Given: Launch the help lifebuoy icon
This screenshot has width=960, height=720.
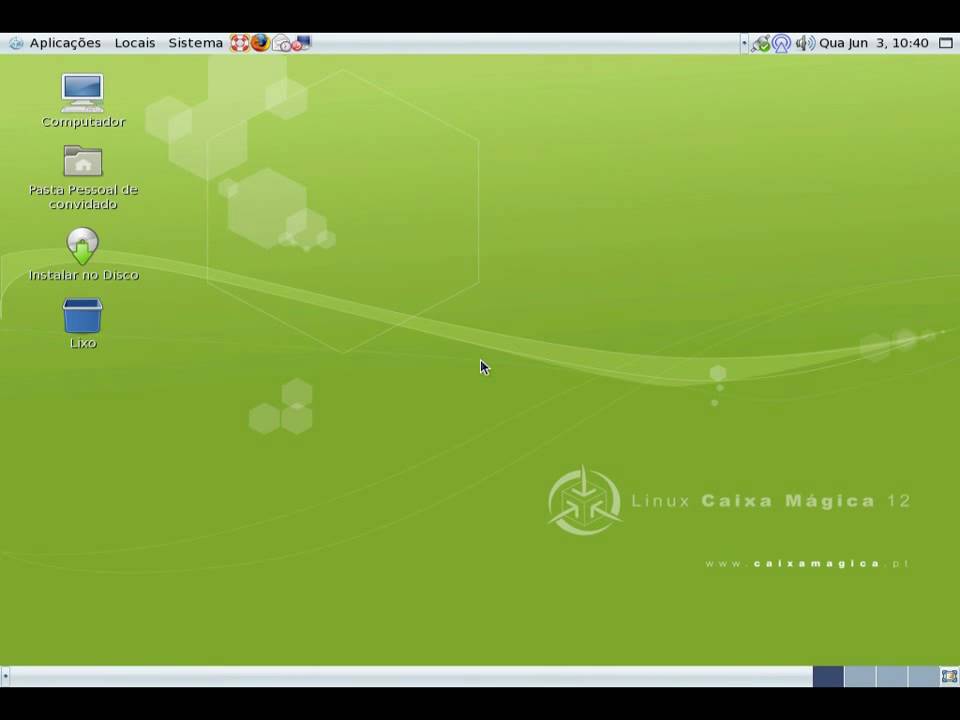Looking at the screenshot, I should (x=239, y=43).
